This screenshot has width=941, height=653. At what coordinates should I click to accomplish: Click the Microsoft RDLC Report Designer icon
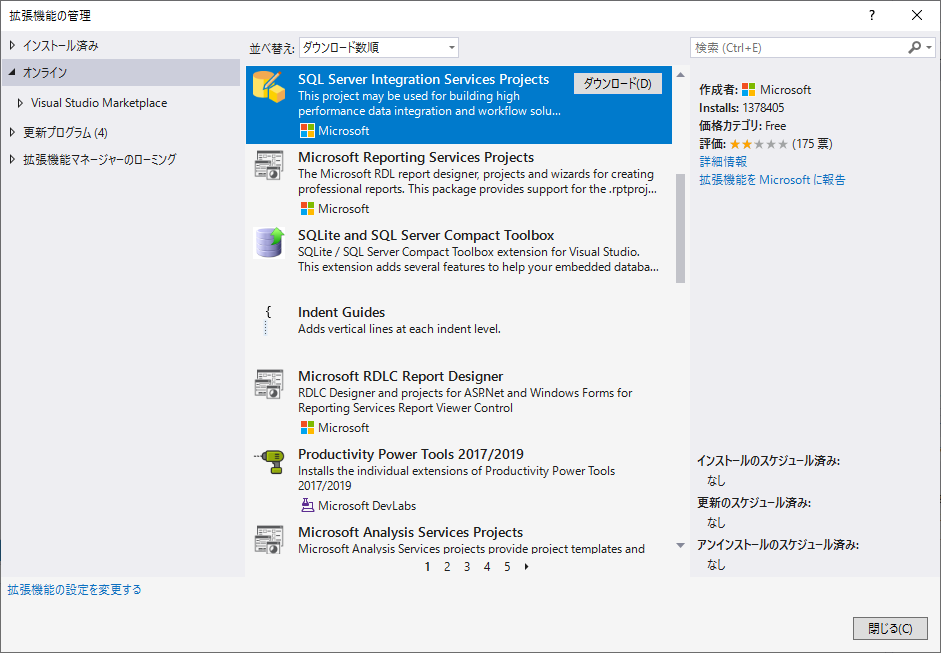[268, 385]
